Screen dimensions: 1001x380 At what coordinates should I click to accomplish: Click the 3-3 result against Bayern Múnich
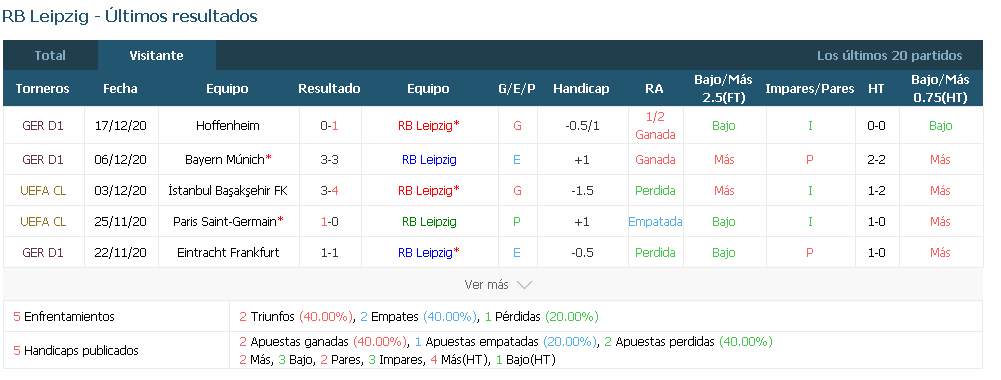click(x=329, y=160)
